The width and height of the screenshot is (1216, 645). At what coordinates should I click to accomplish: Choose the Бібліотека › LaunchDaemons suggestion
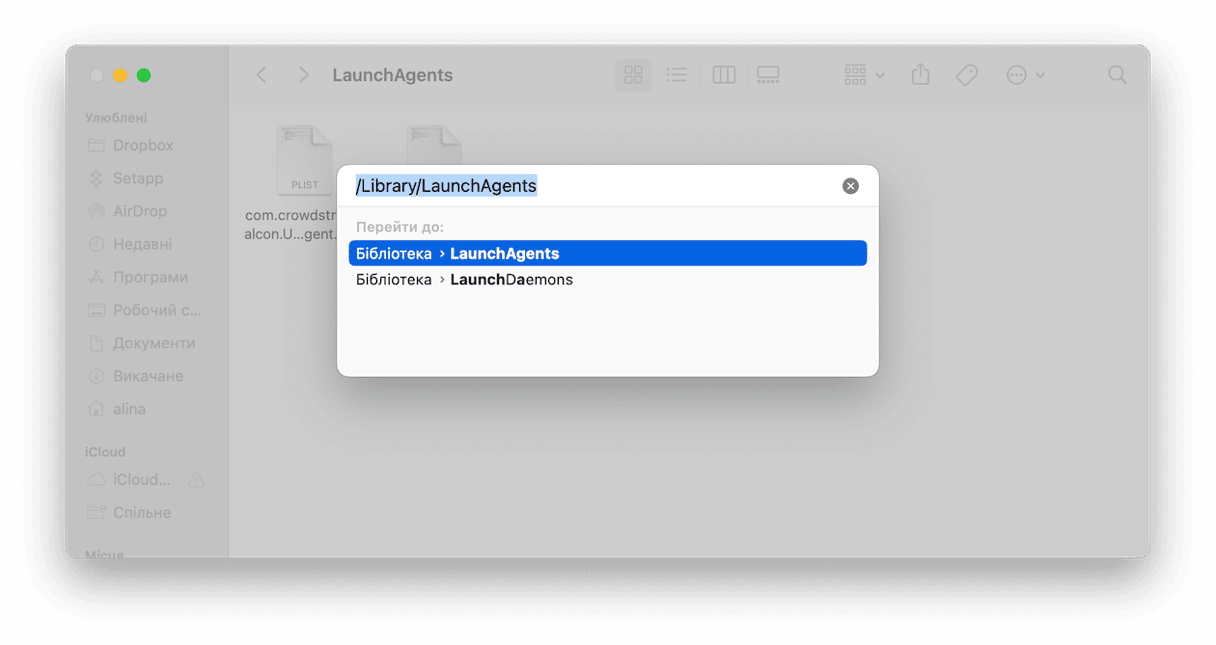coord(607,280)
